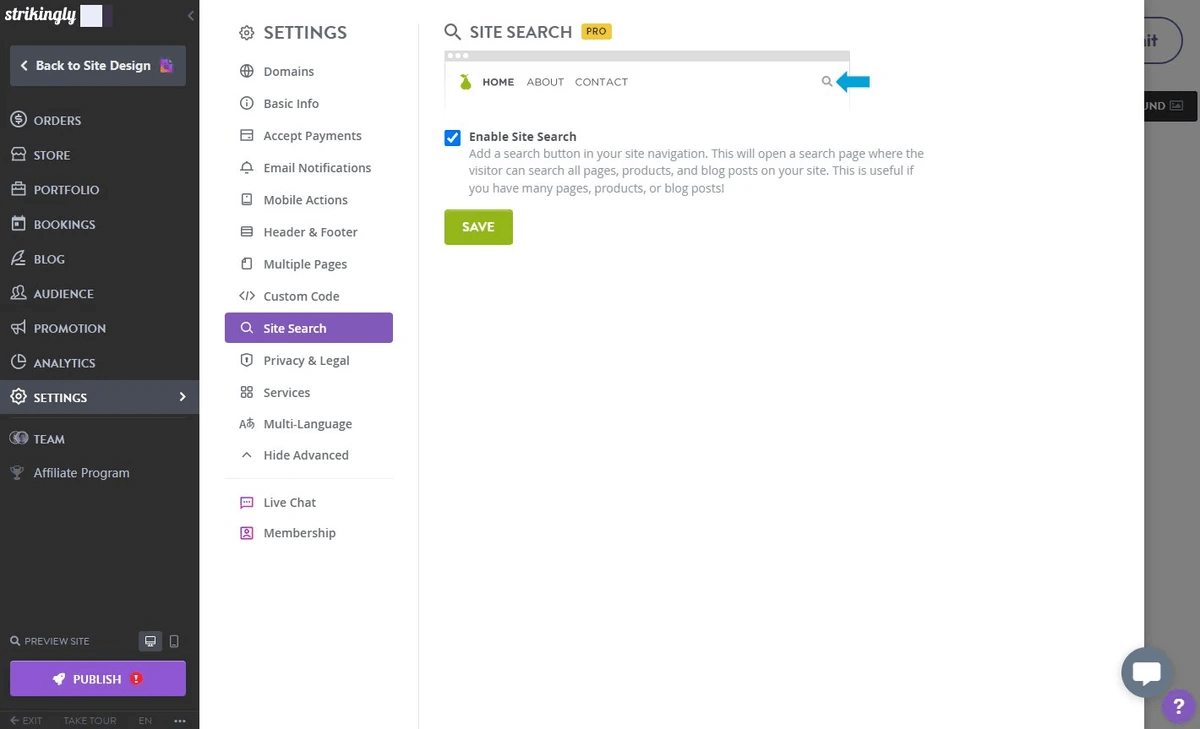Toggle desktop preview mode

[150, 640]
